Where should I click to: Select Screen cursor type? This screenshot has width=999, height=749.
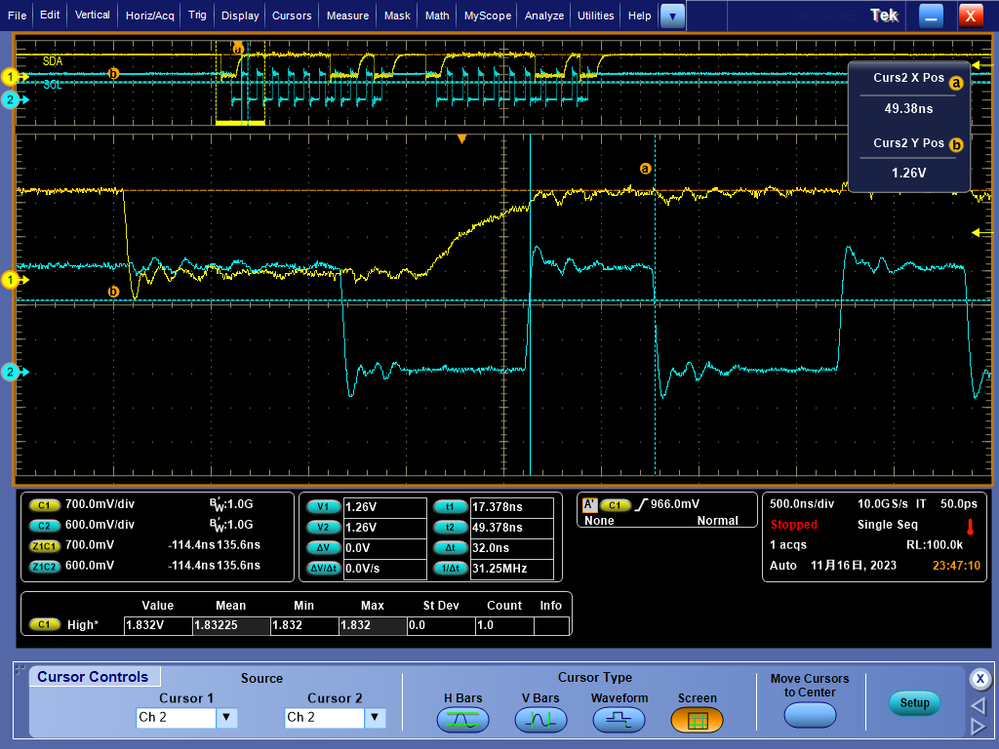point(697,720)
